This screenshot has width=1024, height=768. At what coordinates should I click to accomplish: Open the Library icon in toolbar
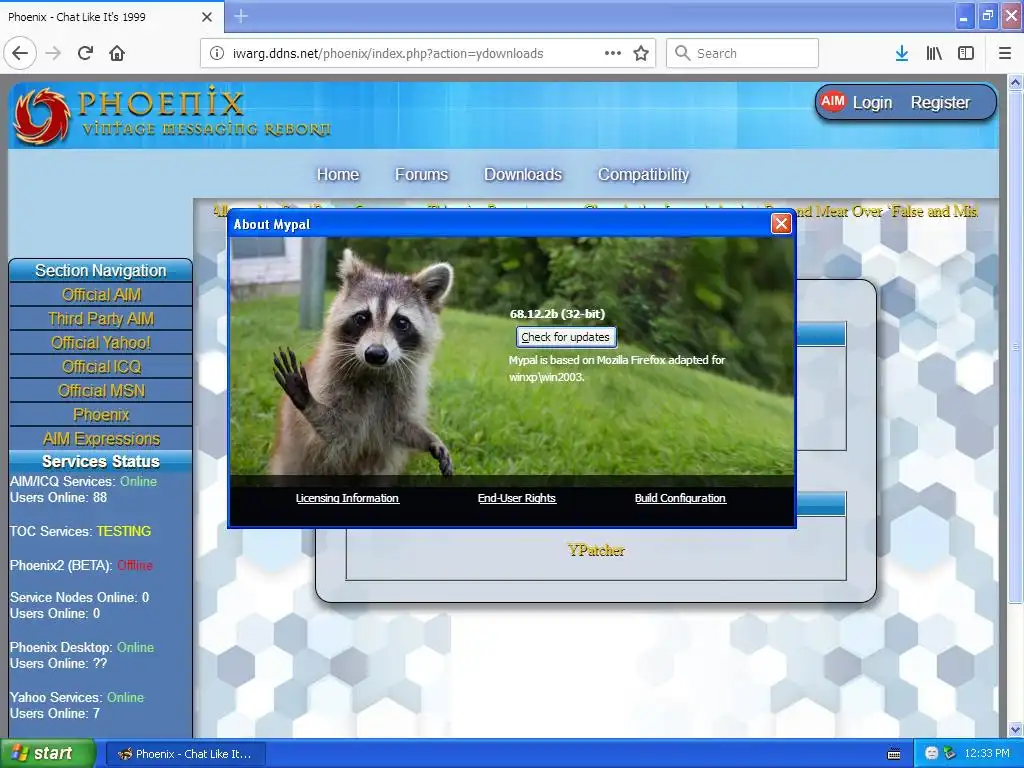(x=934, y=54)
